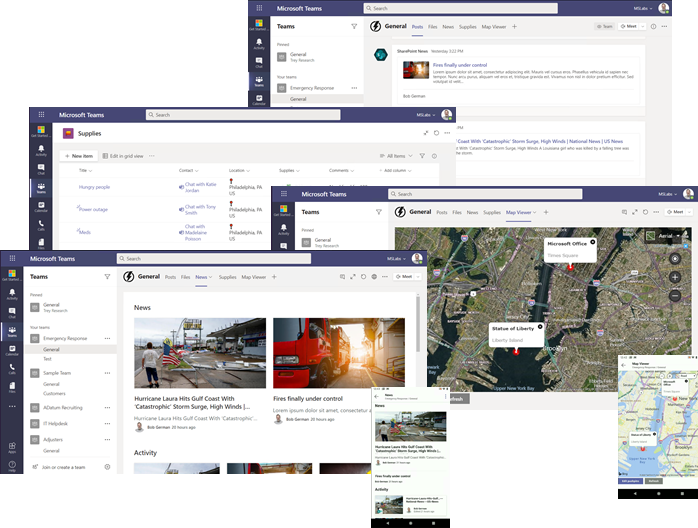
Task: Zoom in on the Map Viewer map
Action: (x=675, y=277)
